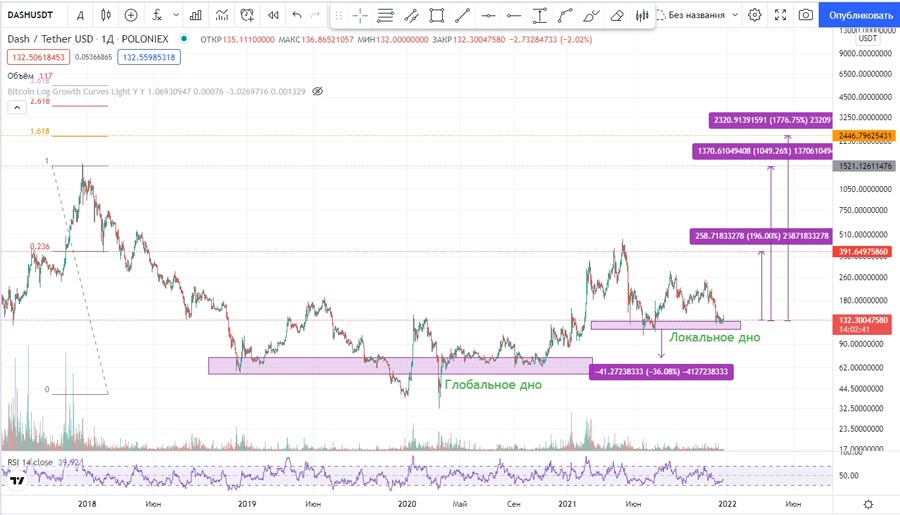Enter fullscreen chart mode
Viewport: 900px width, 515px height.
point(780,15)
